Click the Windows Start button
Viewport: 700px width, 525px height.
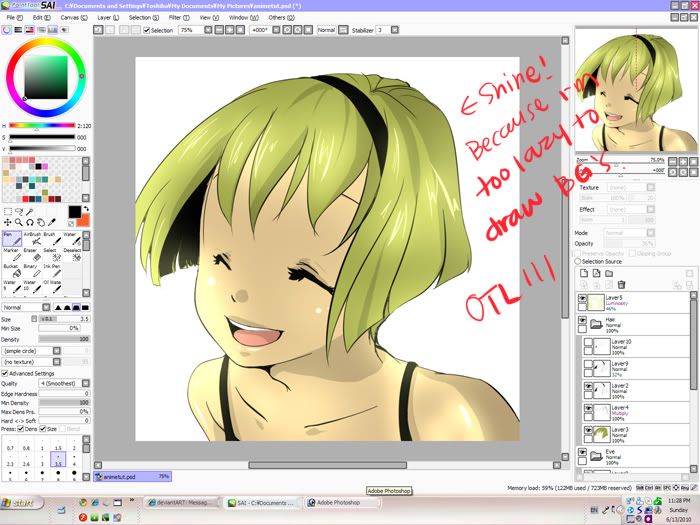click(x=21, y=503)
